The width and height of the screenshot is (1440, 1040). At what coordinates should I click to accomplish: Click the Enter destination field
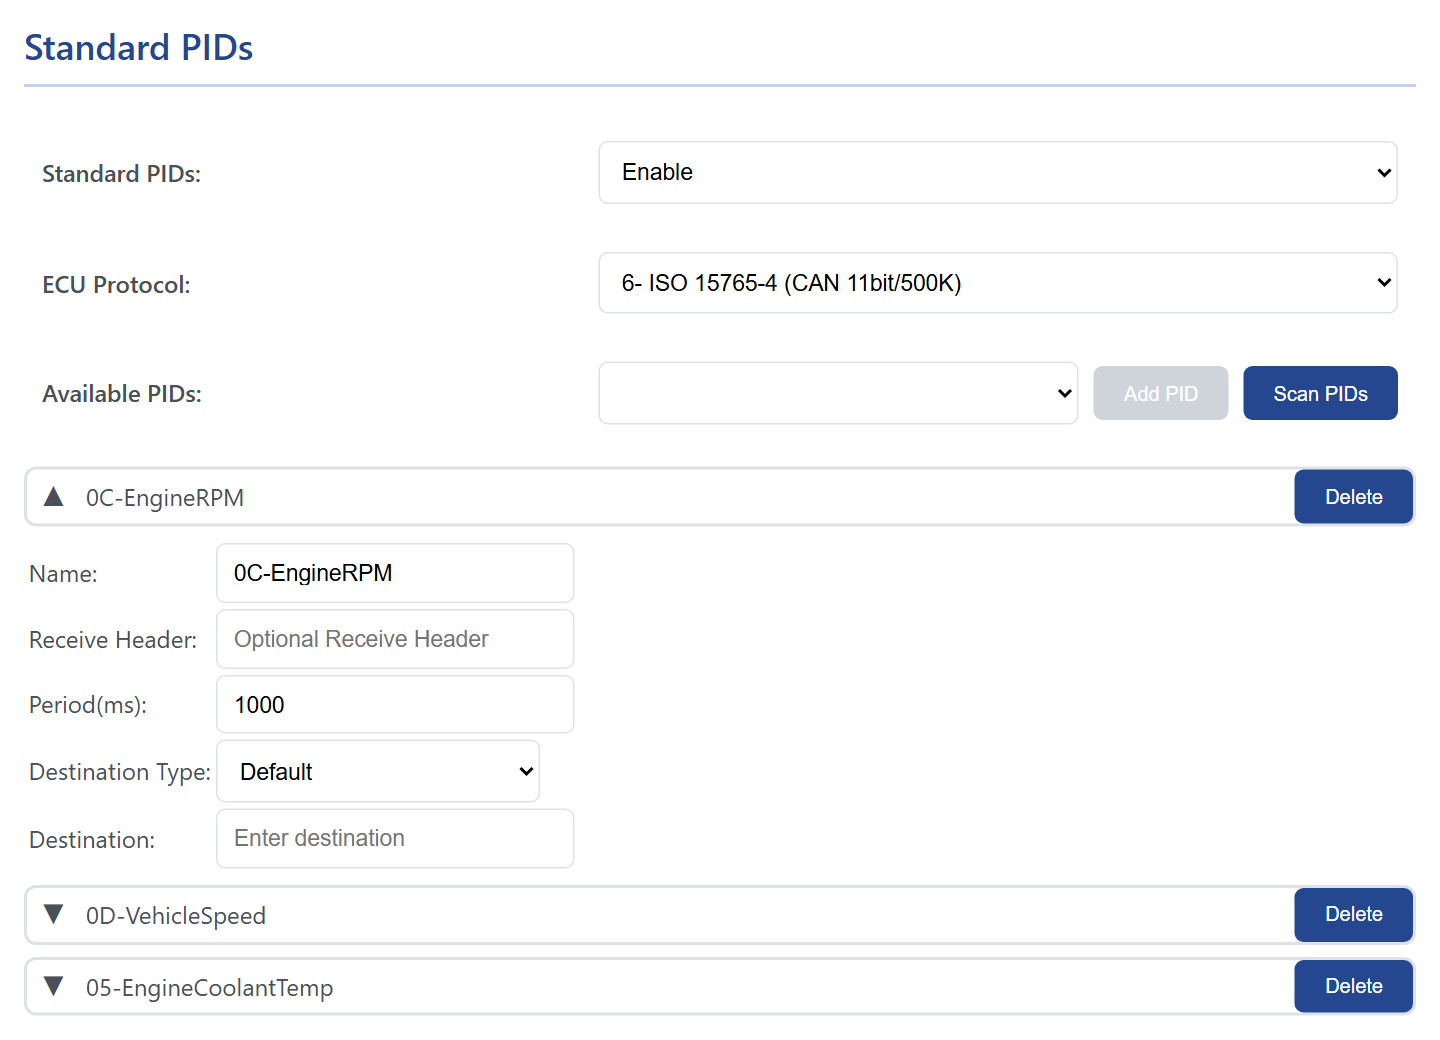pos(395,838)
